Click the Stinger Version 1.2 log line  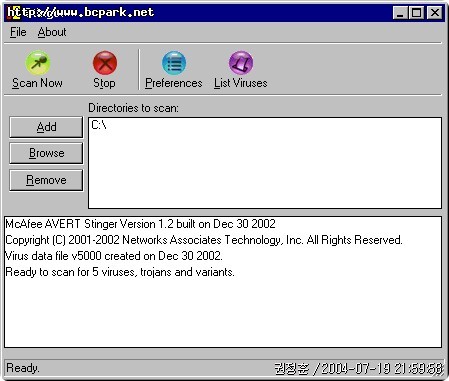[x=140, y=224]
